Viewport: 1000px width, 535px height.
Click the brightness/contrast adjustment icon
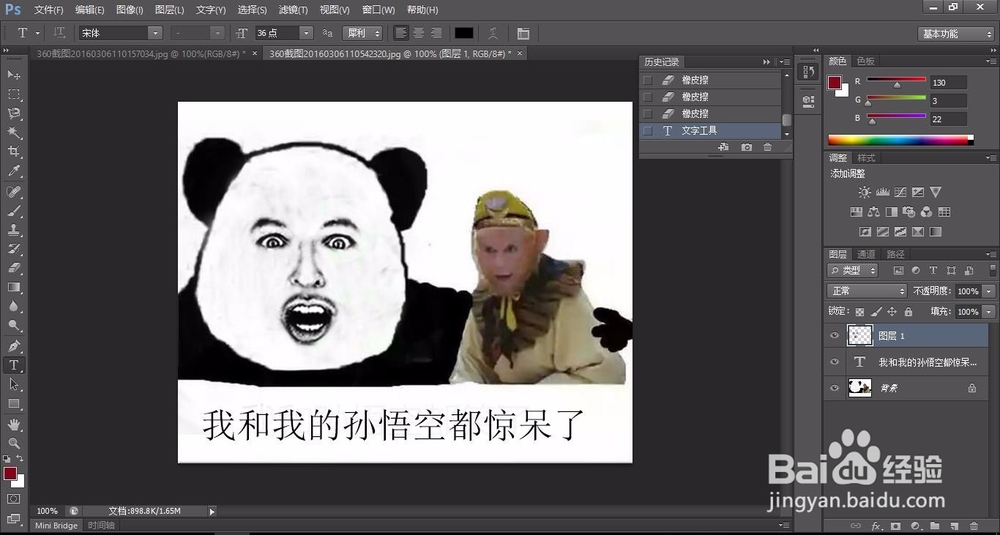click(x=864, y=192)
